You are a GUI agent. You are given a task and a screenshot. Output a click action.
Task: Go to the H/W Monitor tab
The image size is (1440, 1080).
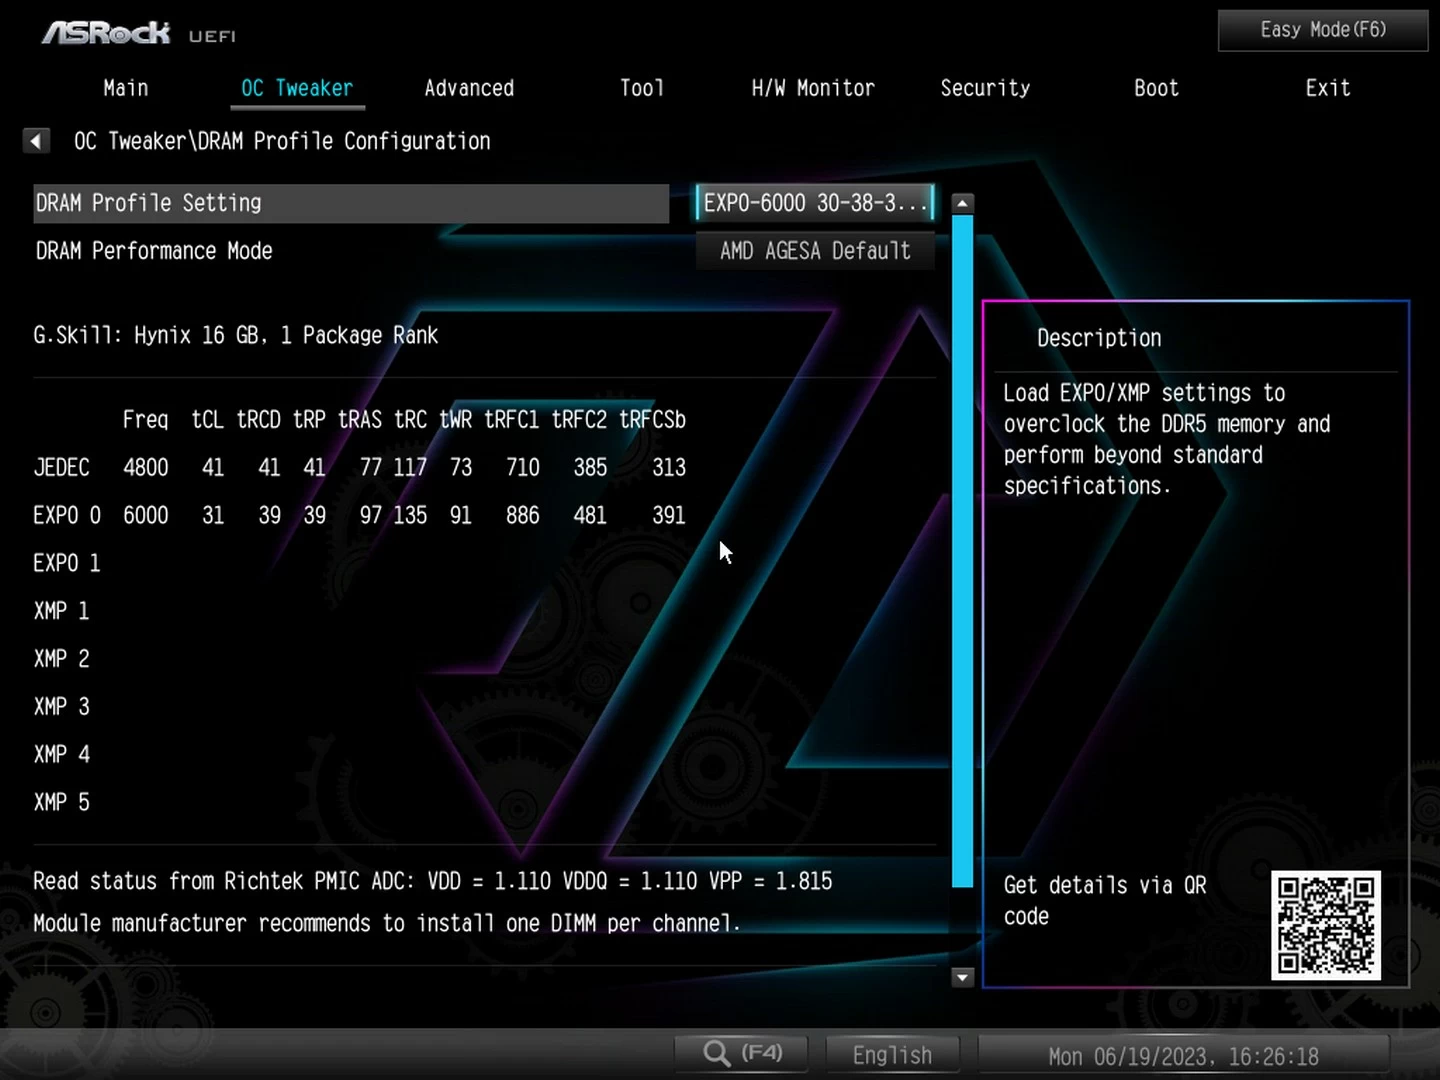813,88
